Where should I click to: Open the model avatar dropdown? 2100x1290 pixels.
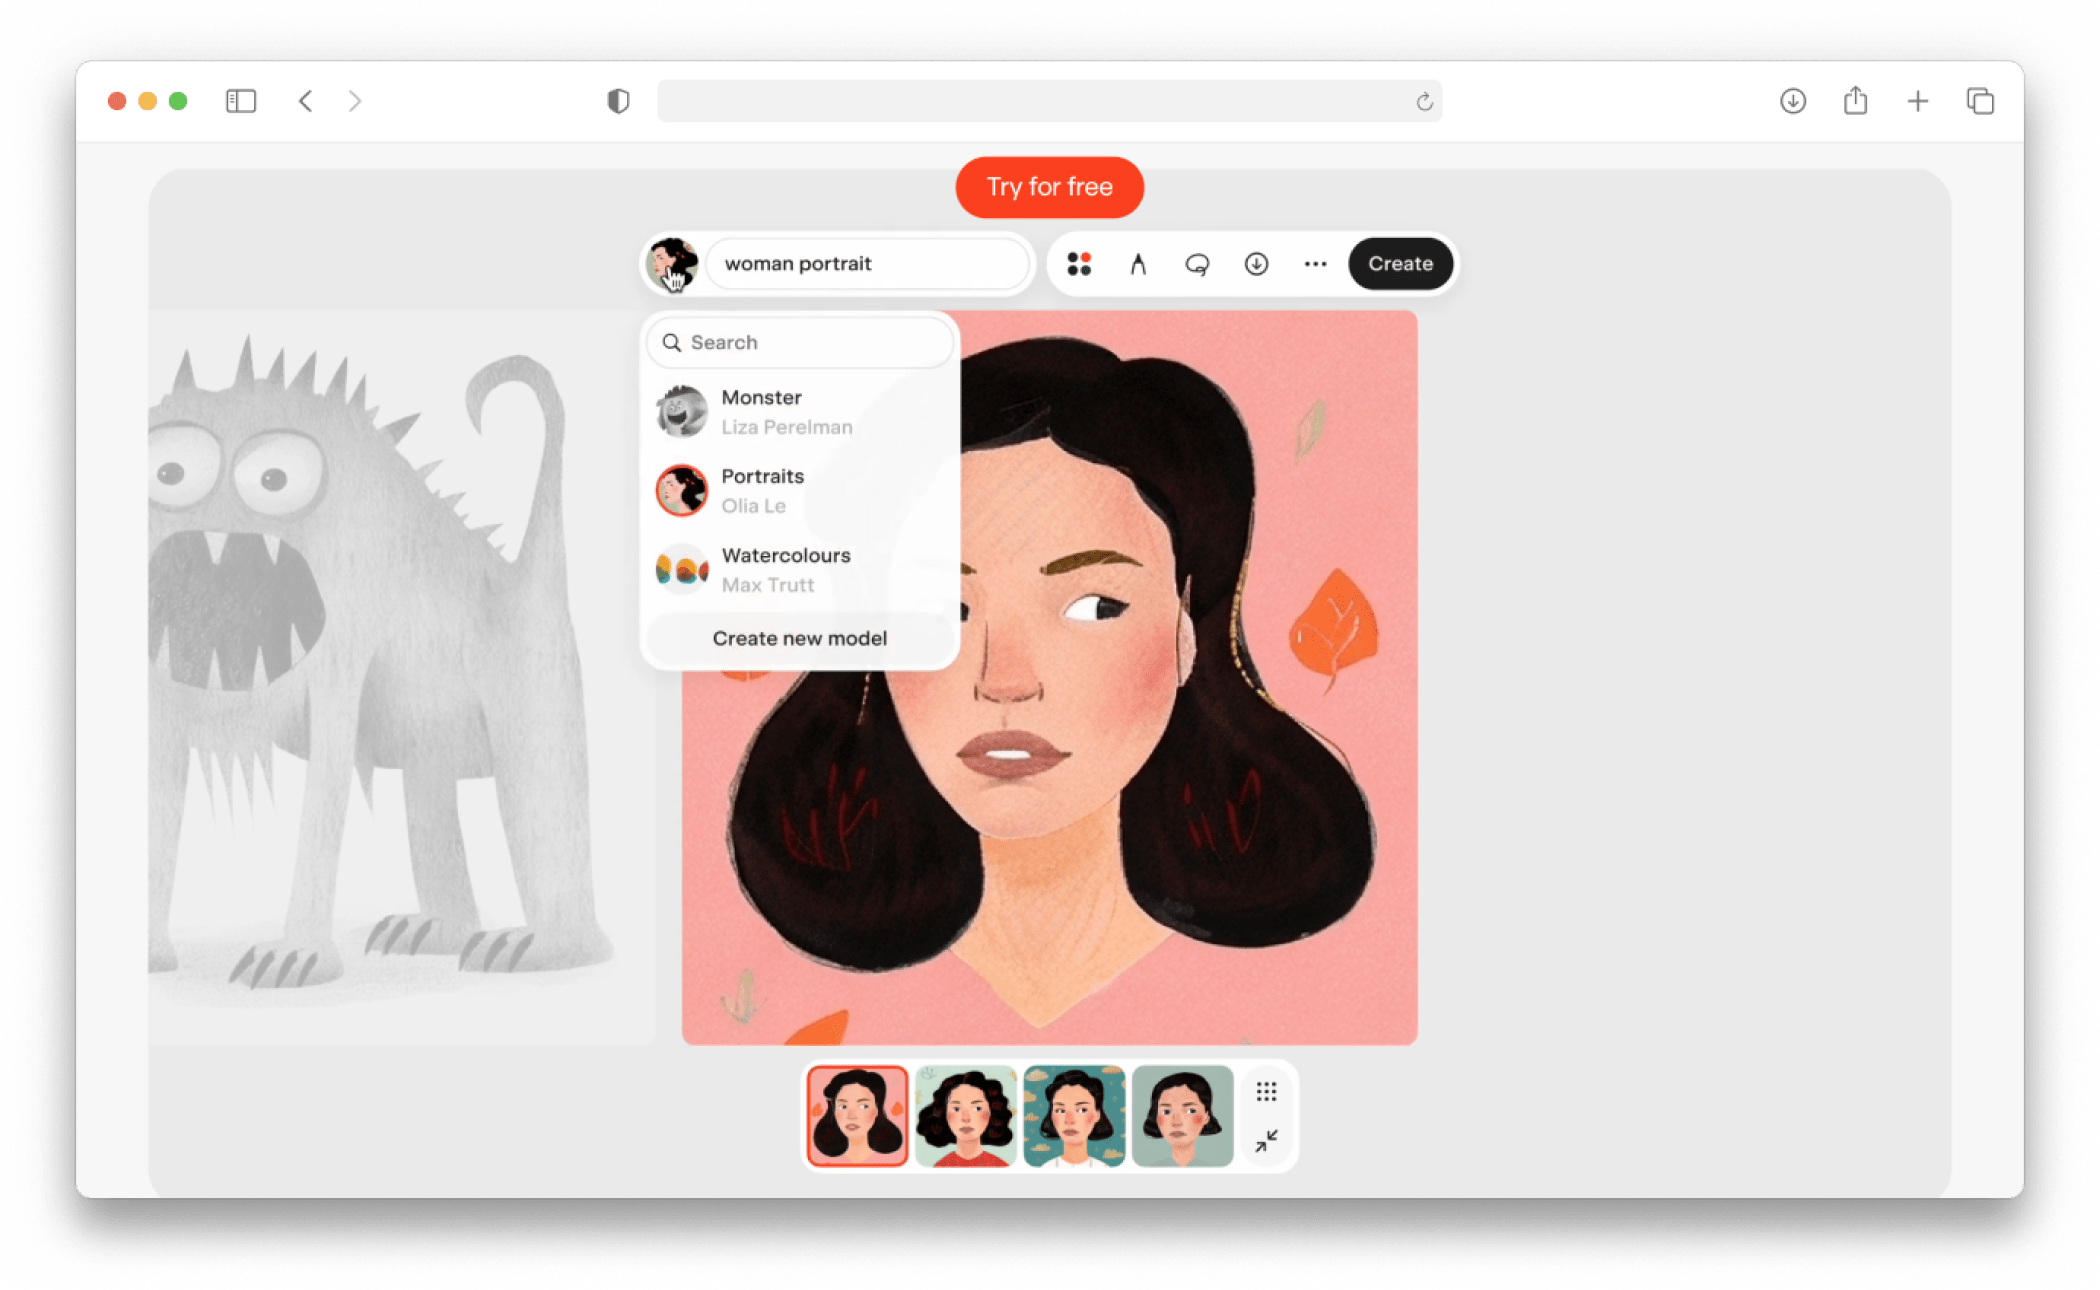(x=672, y=264)
